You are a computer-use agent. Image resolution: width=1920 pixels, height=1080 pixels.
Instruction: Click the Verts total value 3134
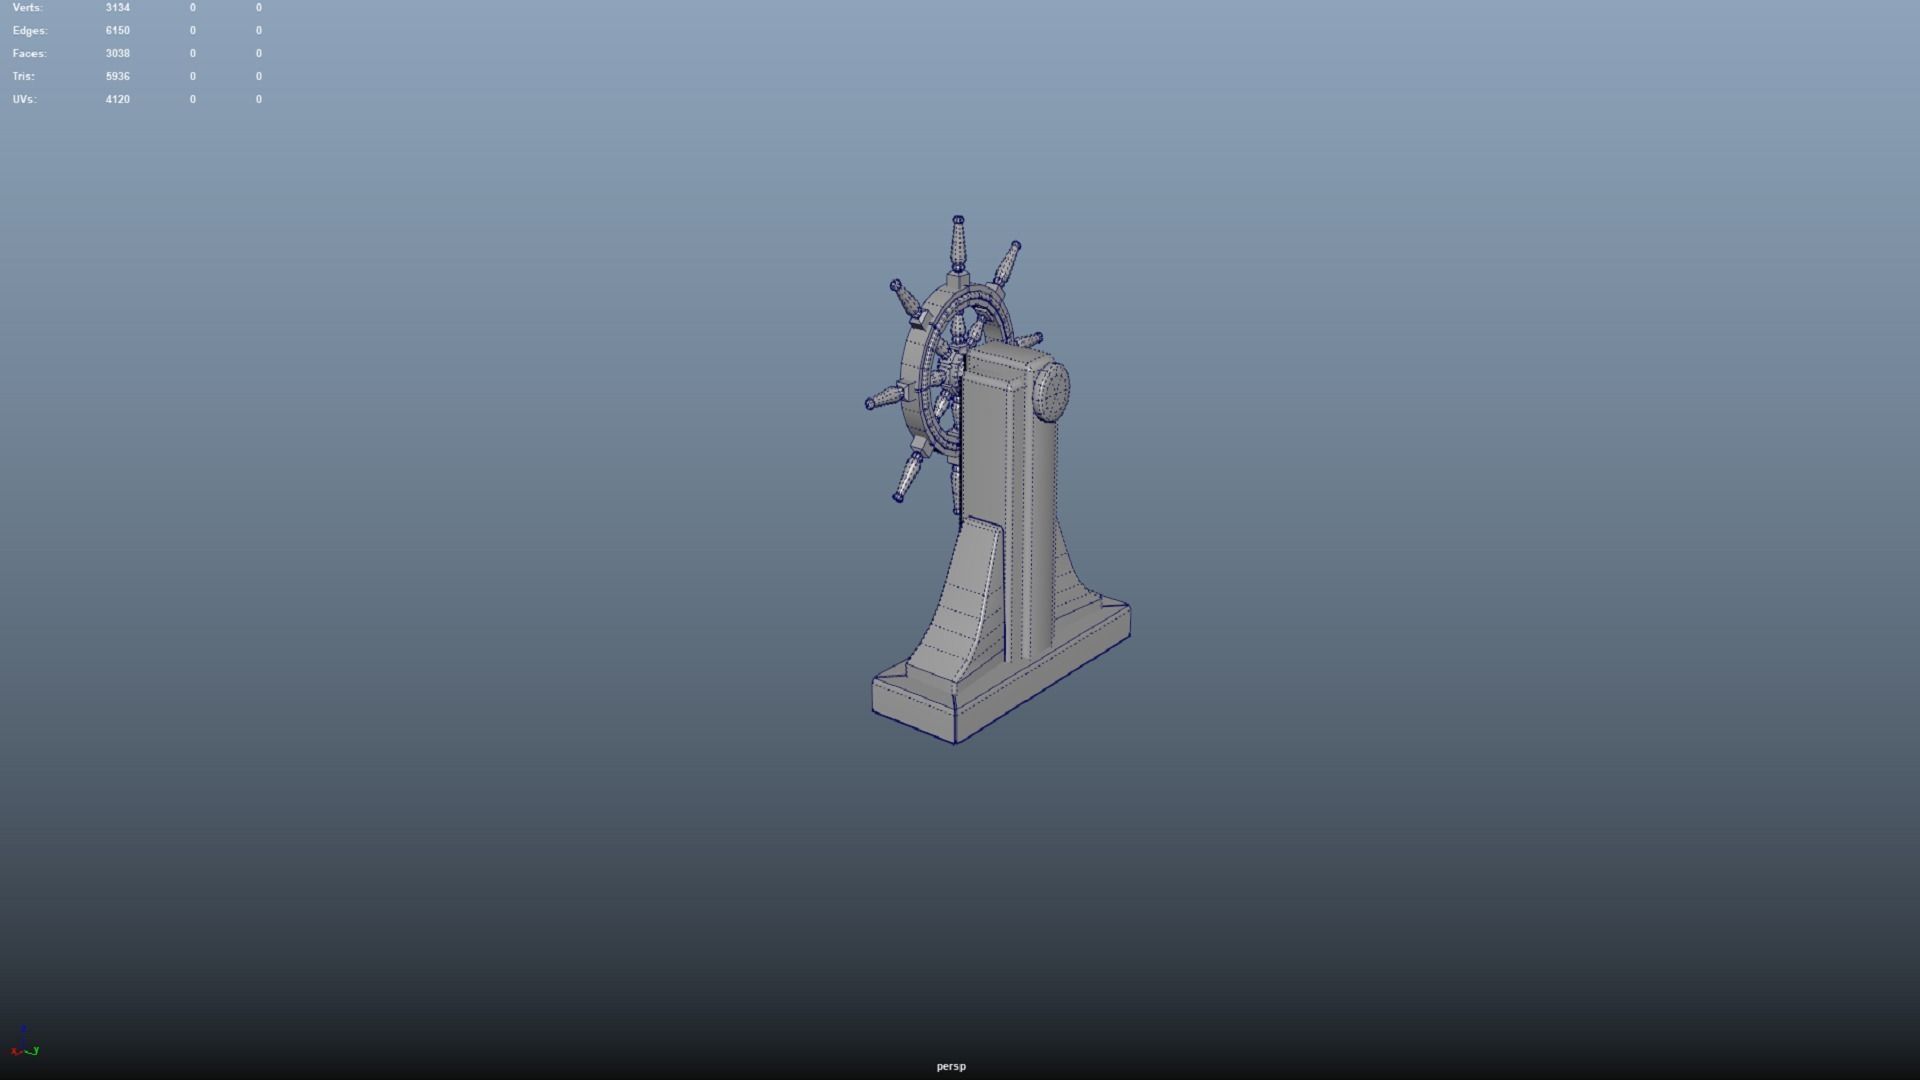(117, 7)
